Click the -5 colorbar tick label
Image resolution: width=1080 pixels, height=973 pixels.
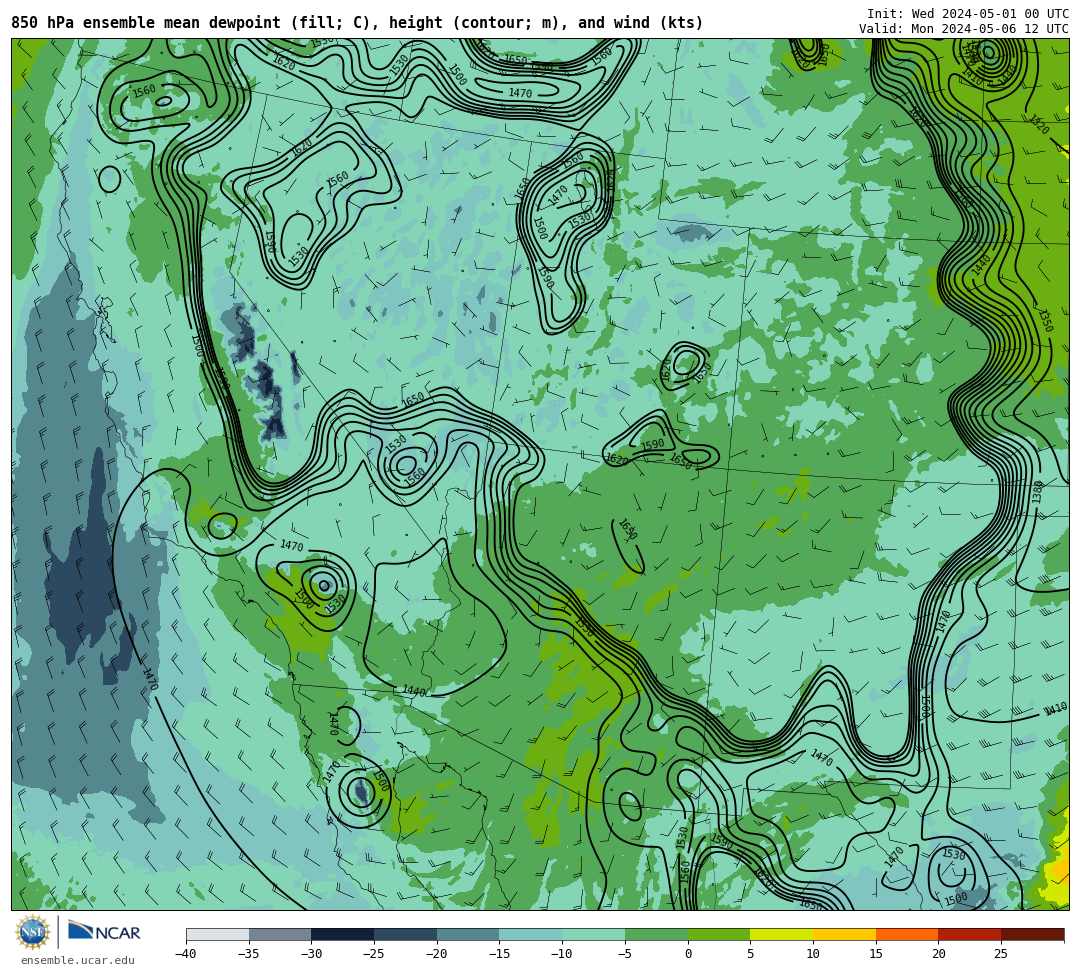pos(625,954)
